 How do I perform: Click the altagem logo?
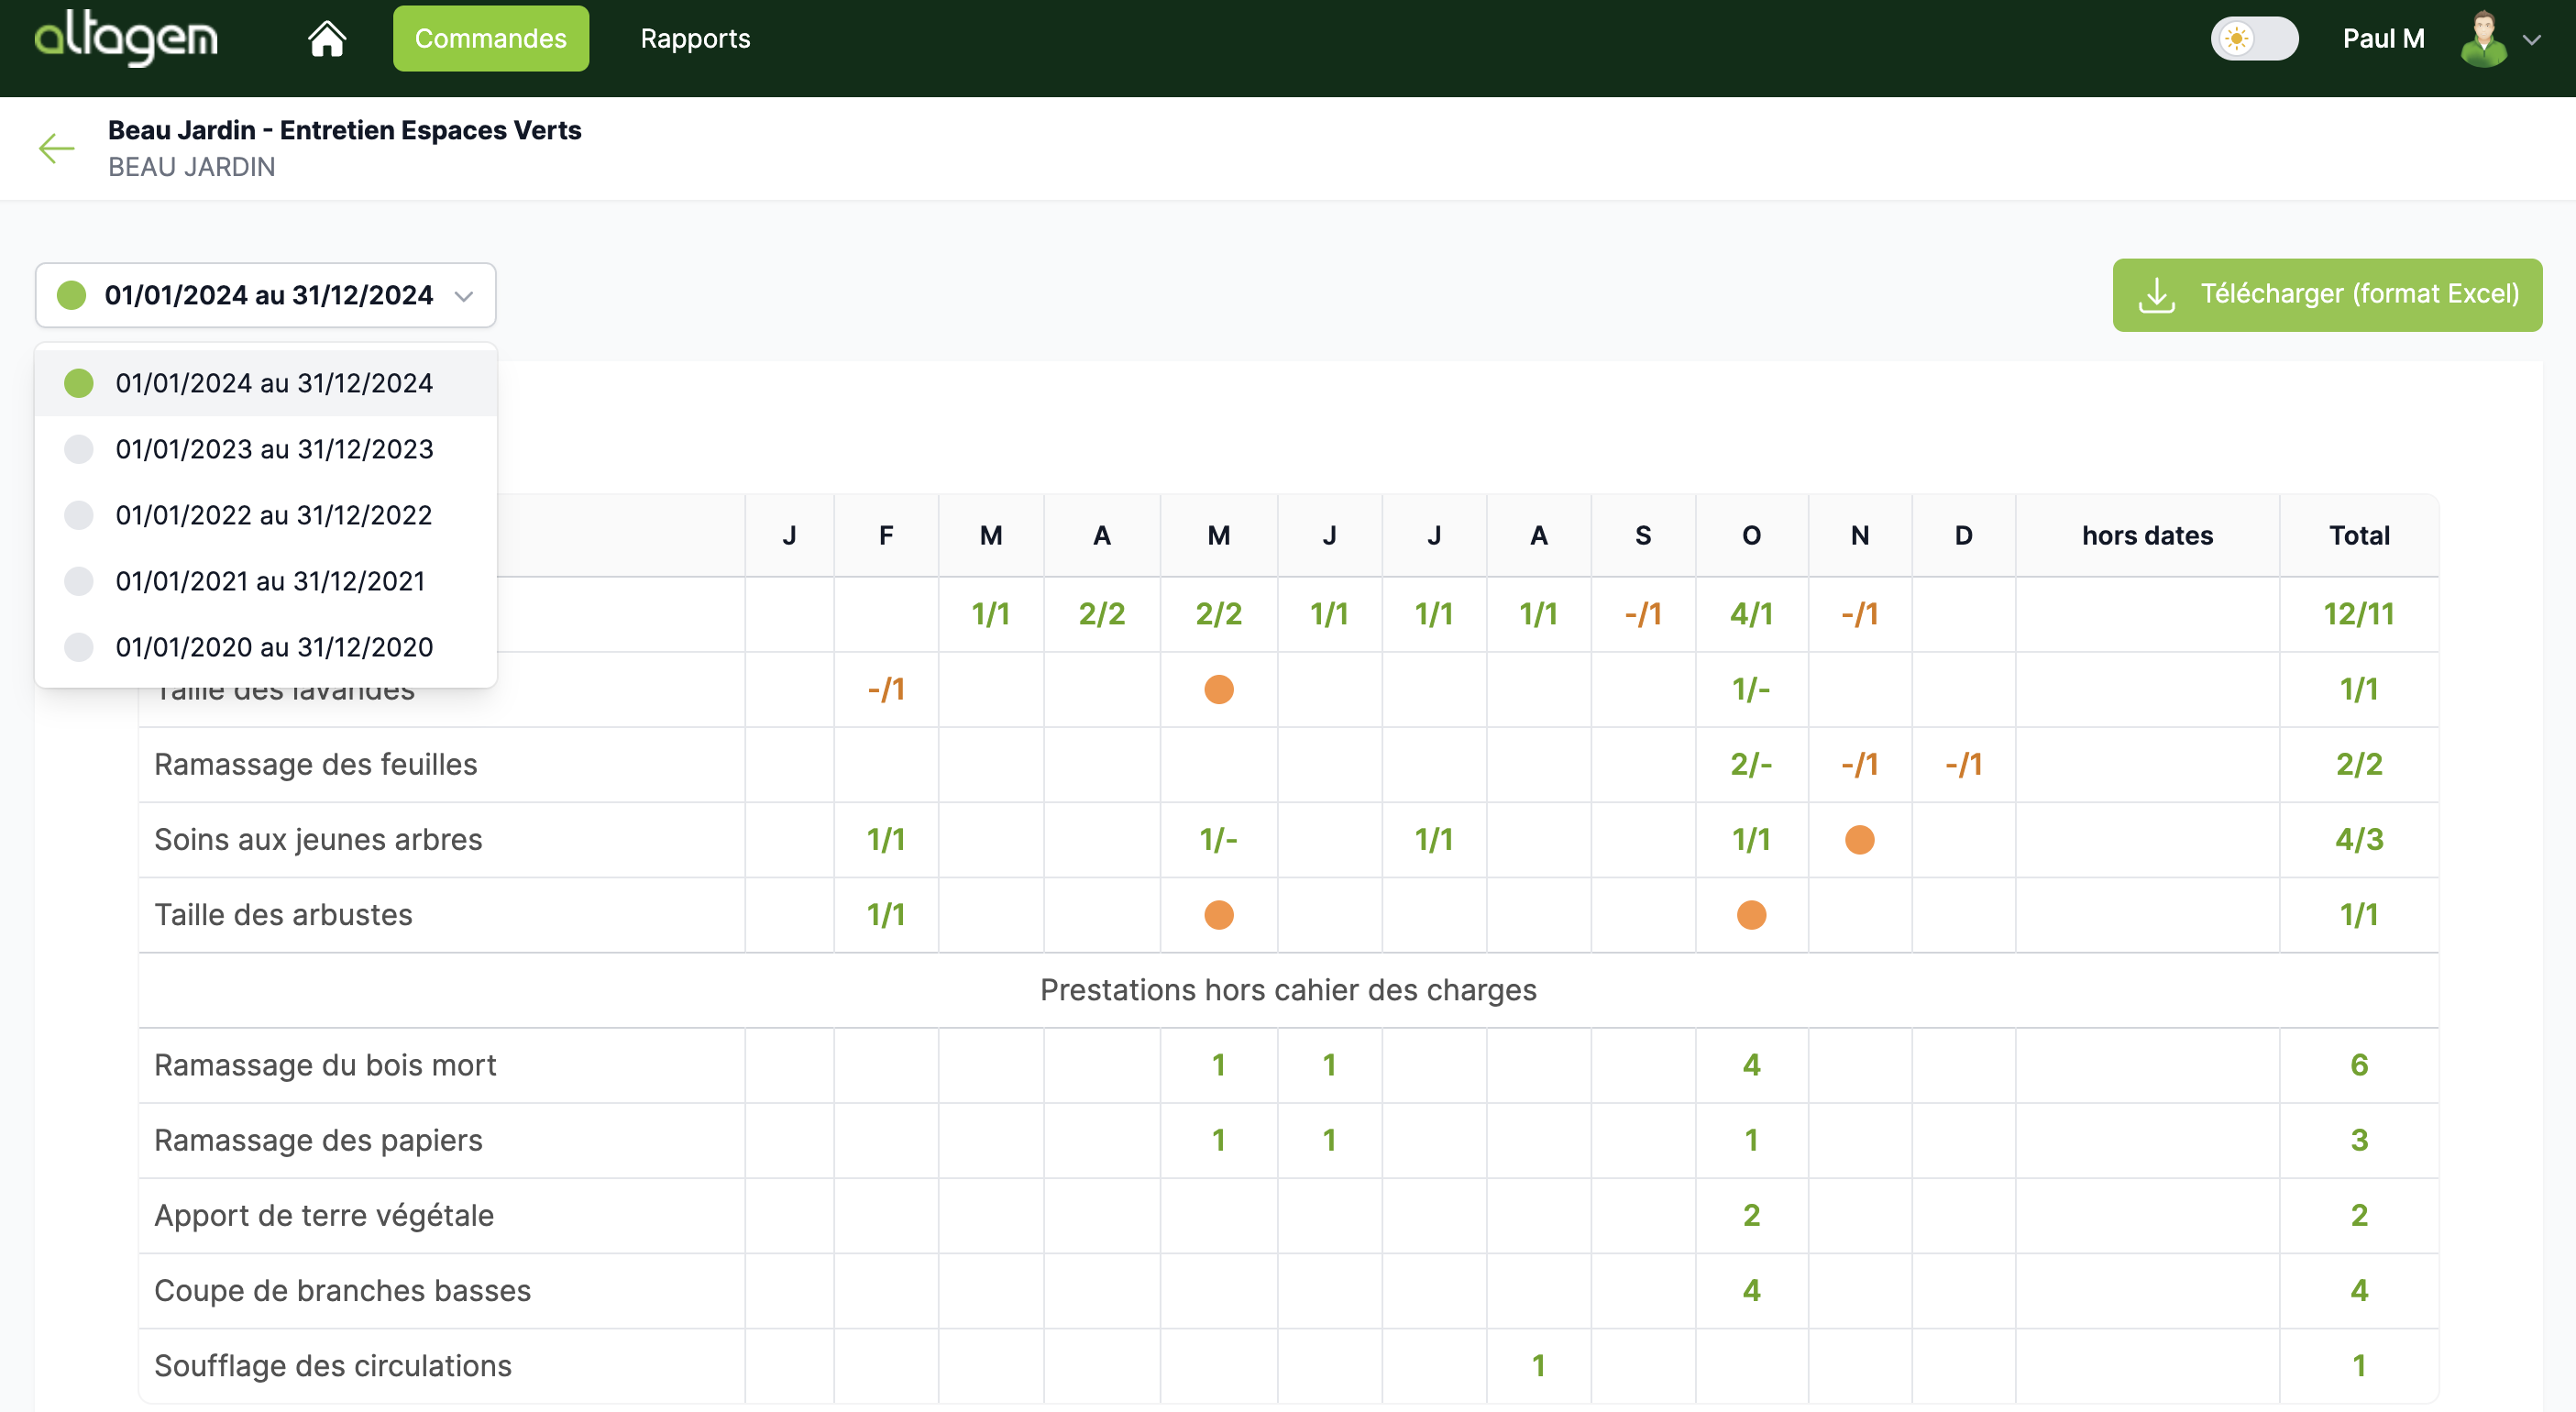(126, 38)
